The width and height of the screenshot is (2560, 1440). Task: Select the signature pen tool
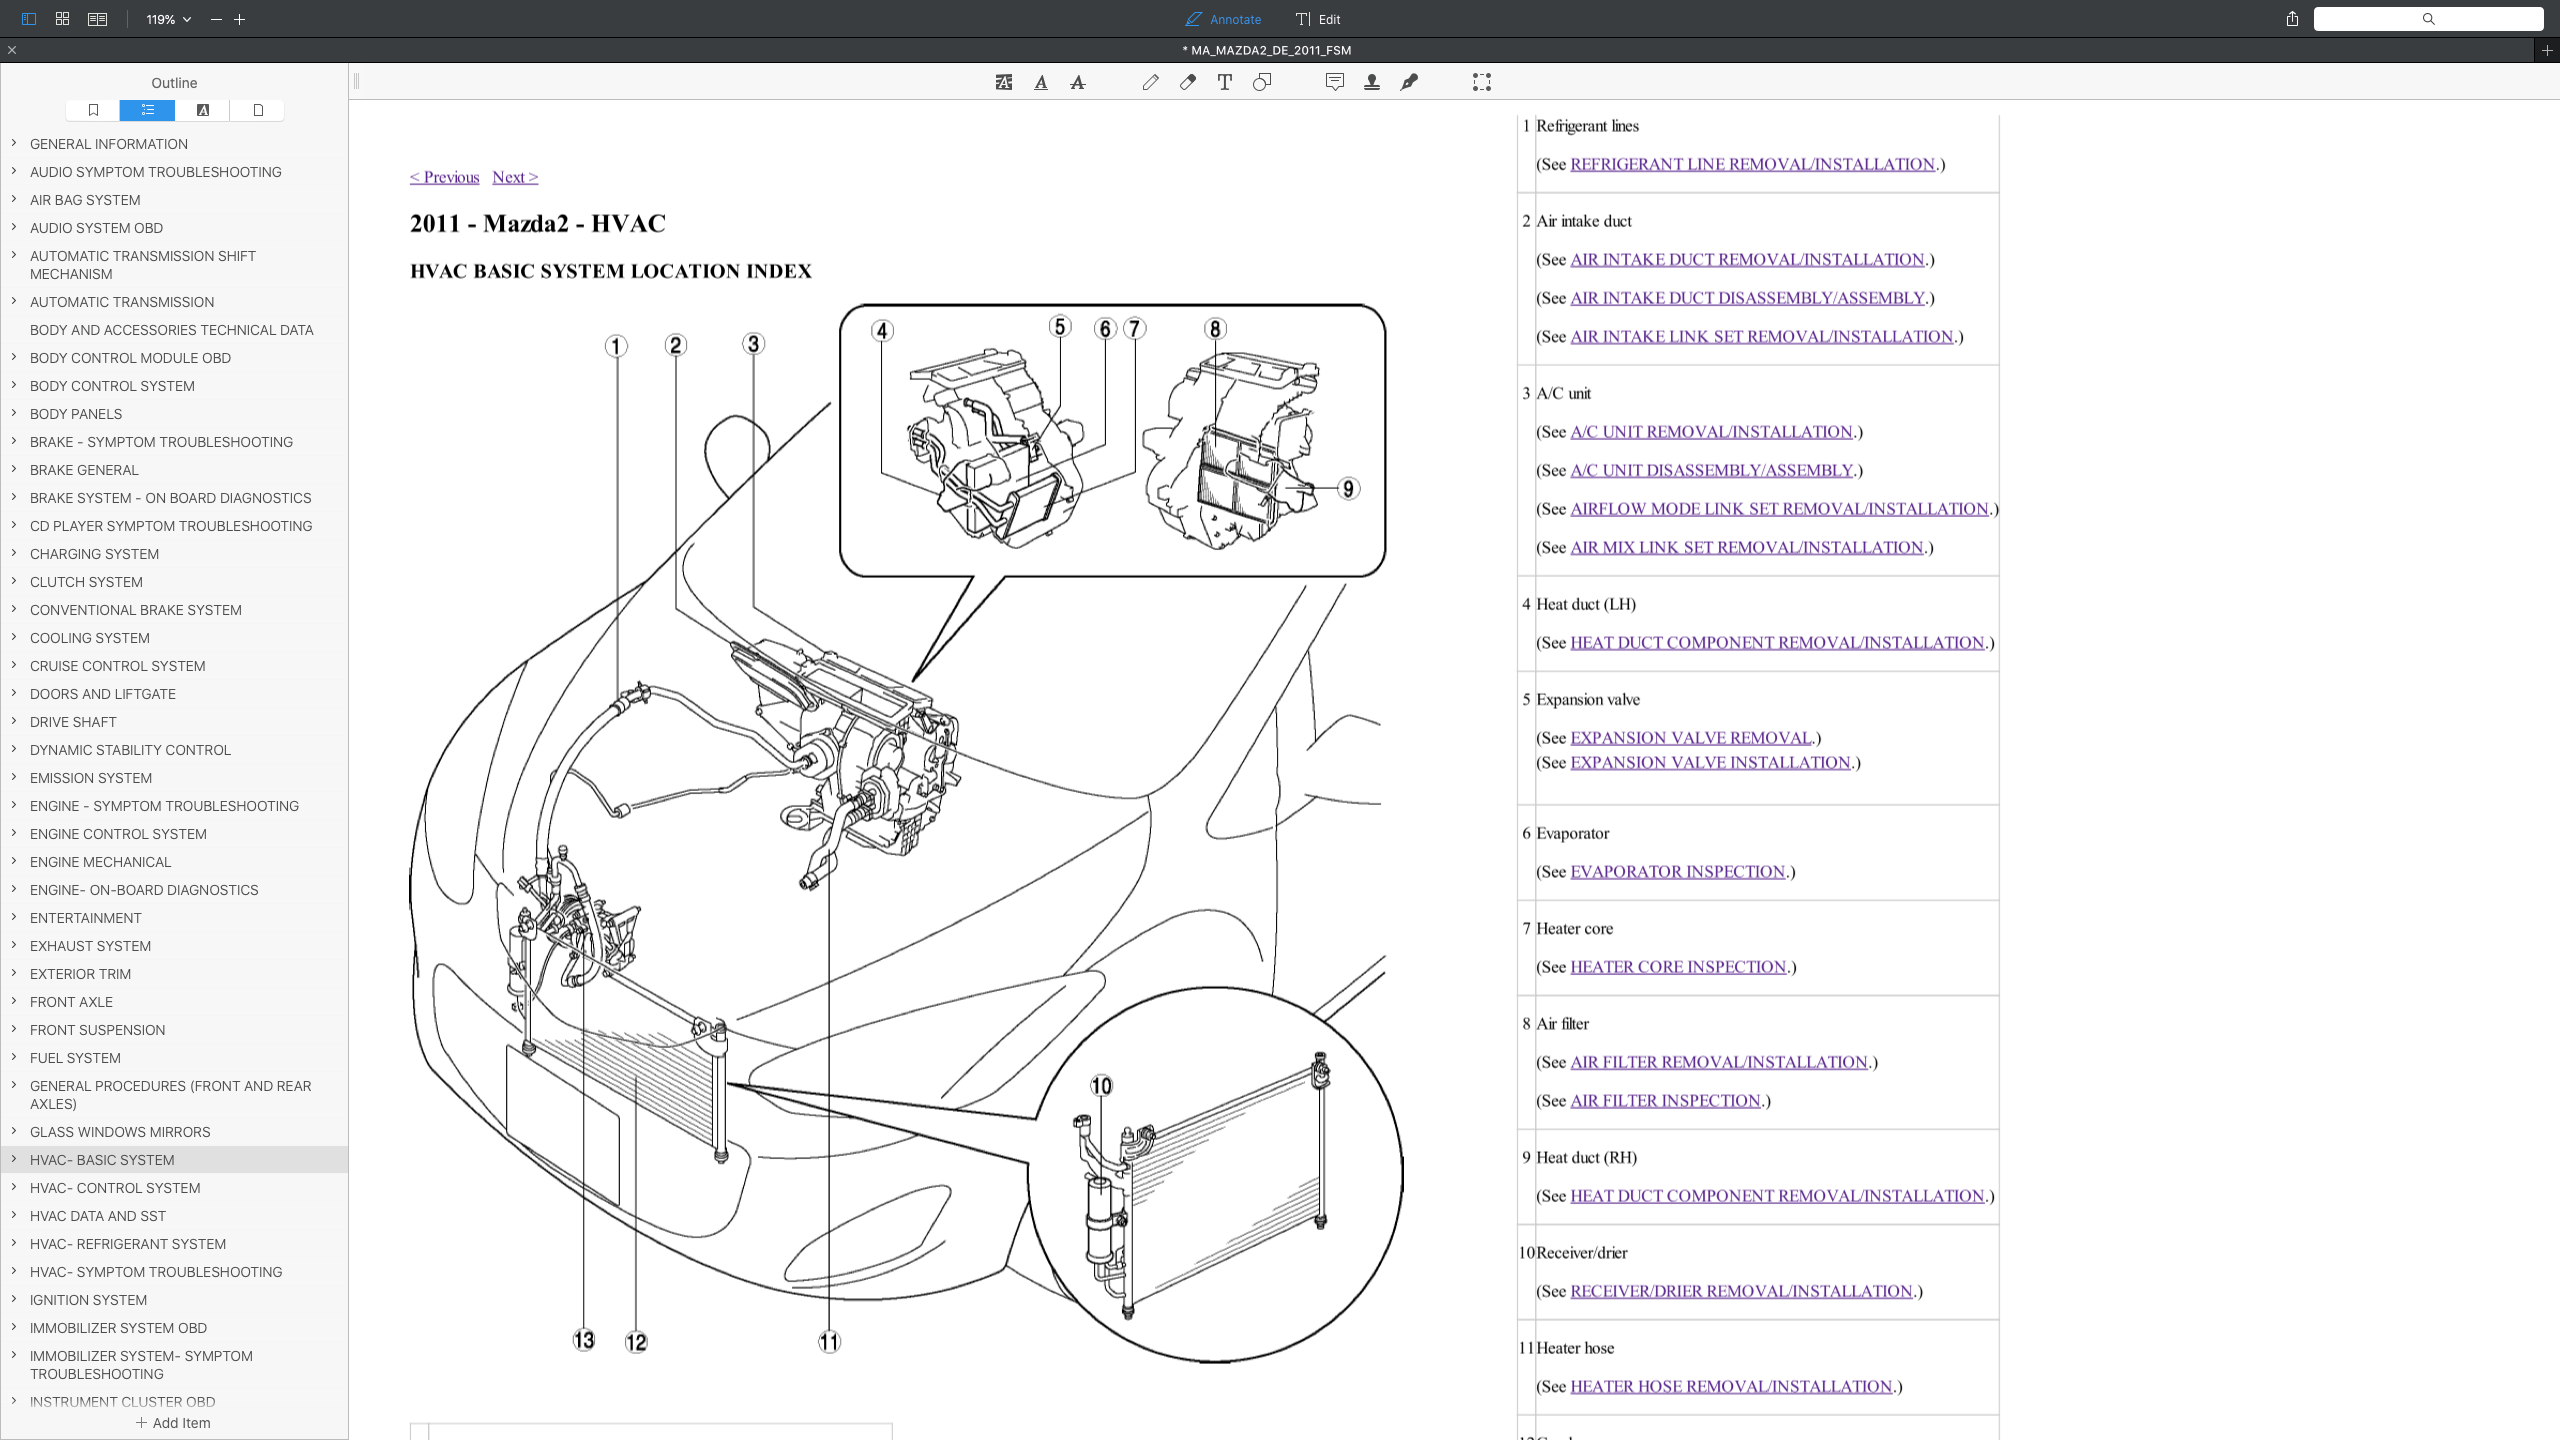[1409, 83]
